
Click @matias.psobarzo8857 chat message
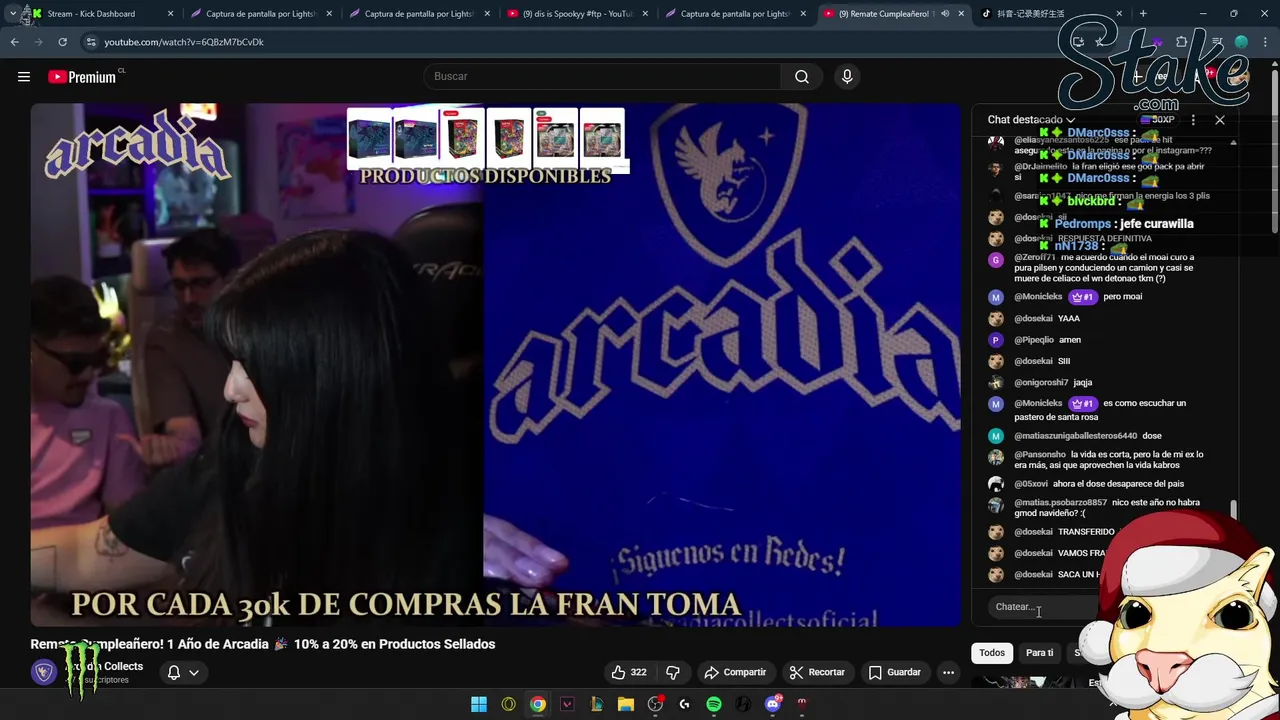(x=1098, y=508)
